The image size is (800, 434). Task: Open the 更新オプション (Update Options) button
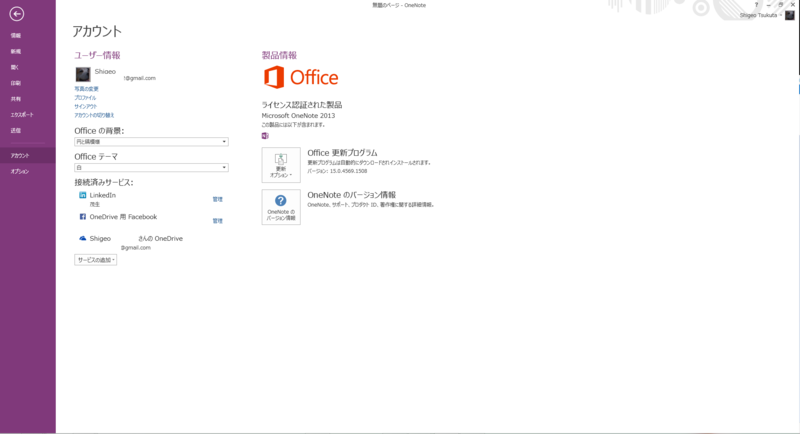281,165
